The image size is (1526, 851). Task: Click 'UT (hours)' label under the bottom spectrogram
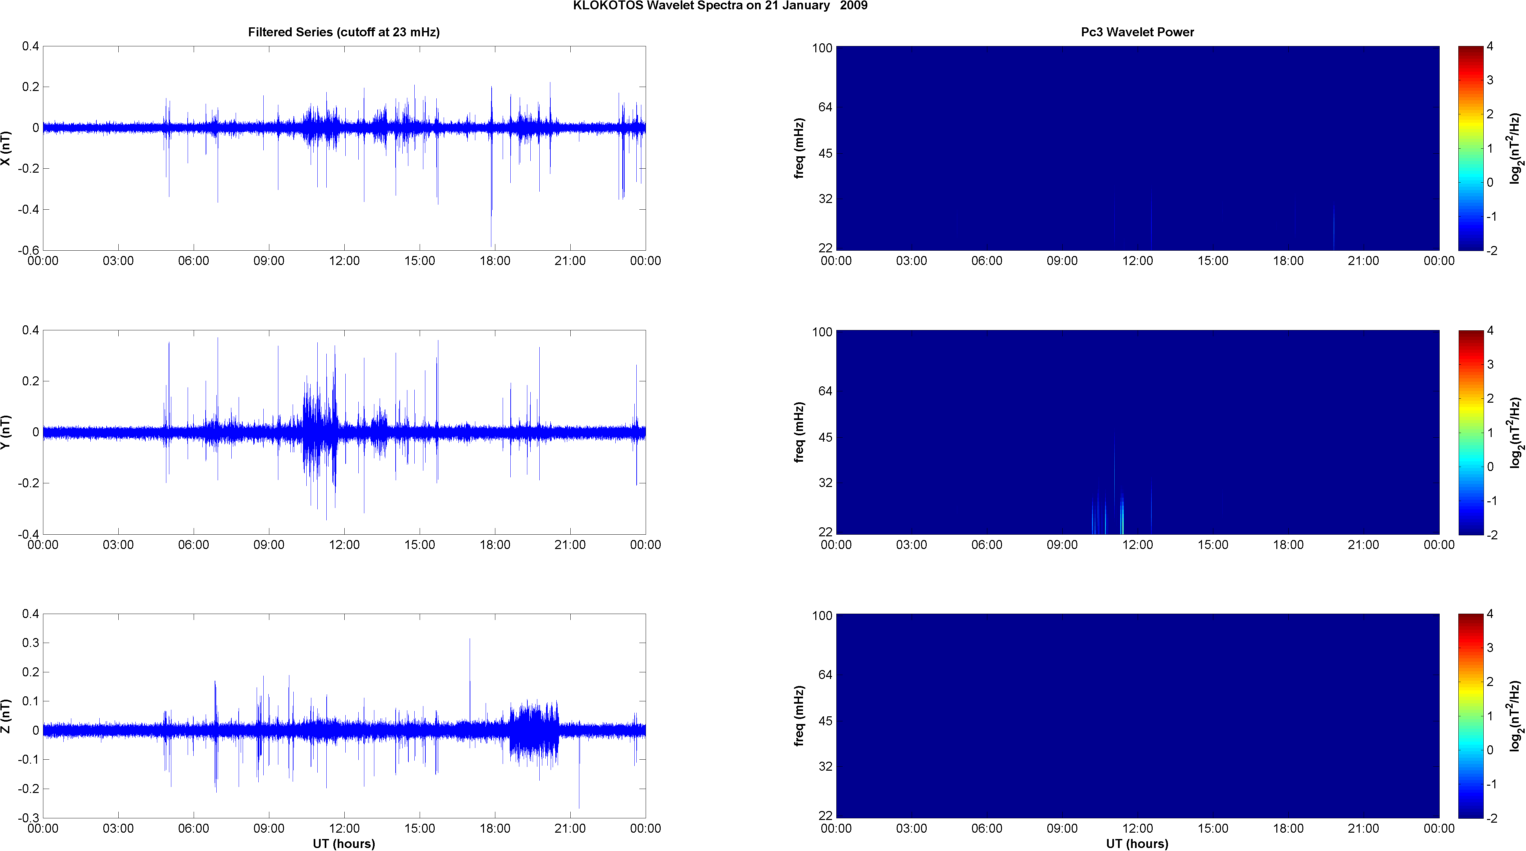tap(1137, 844)
